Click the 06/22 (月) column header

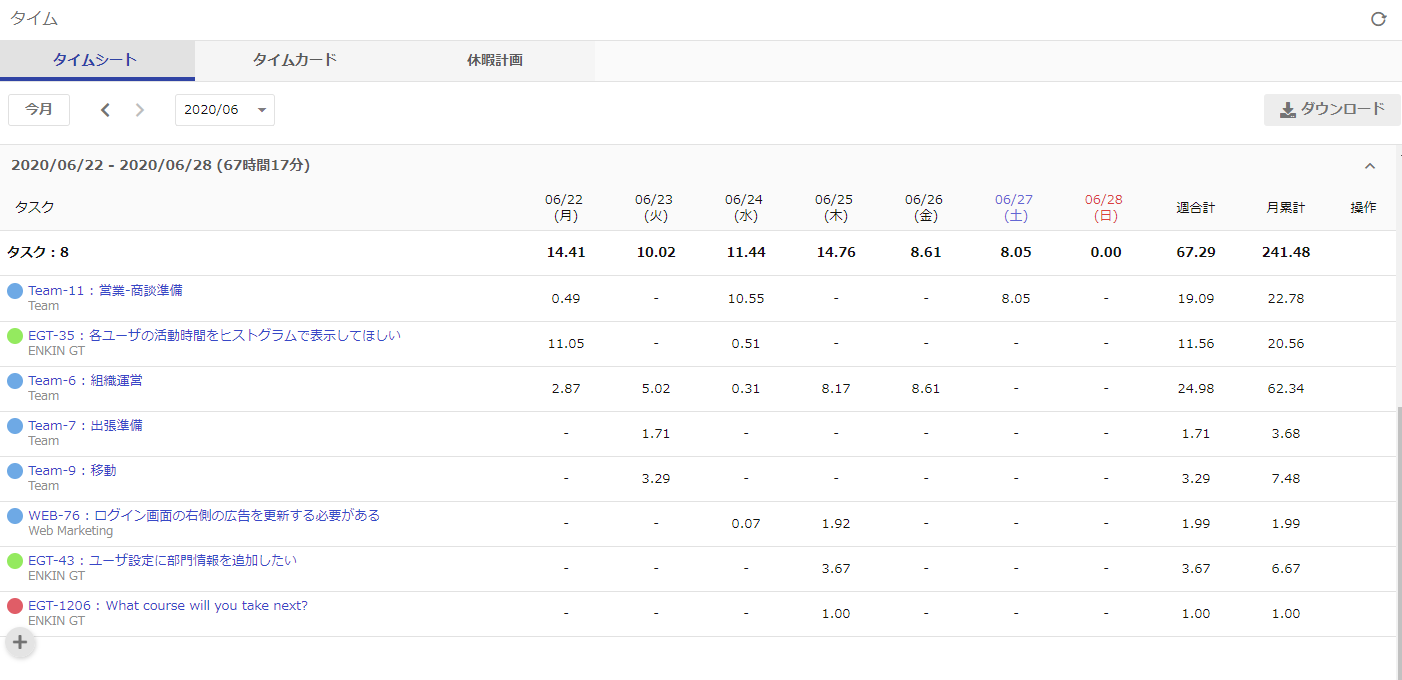pyautogui.click(x=566, y=207)
